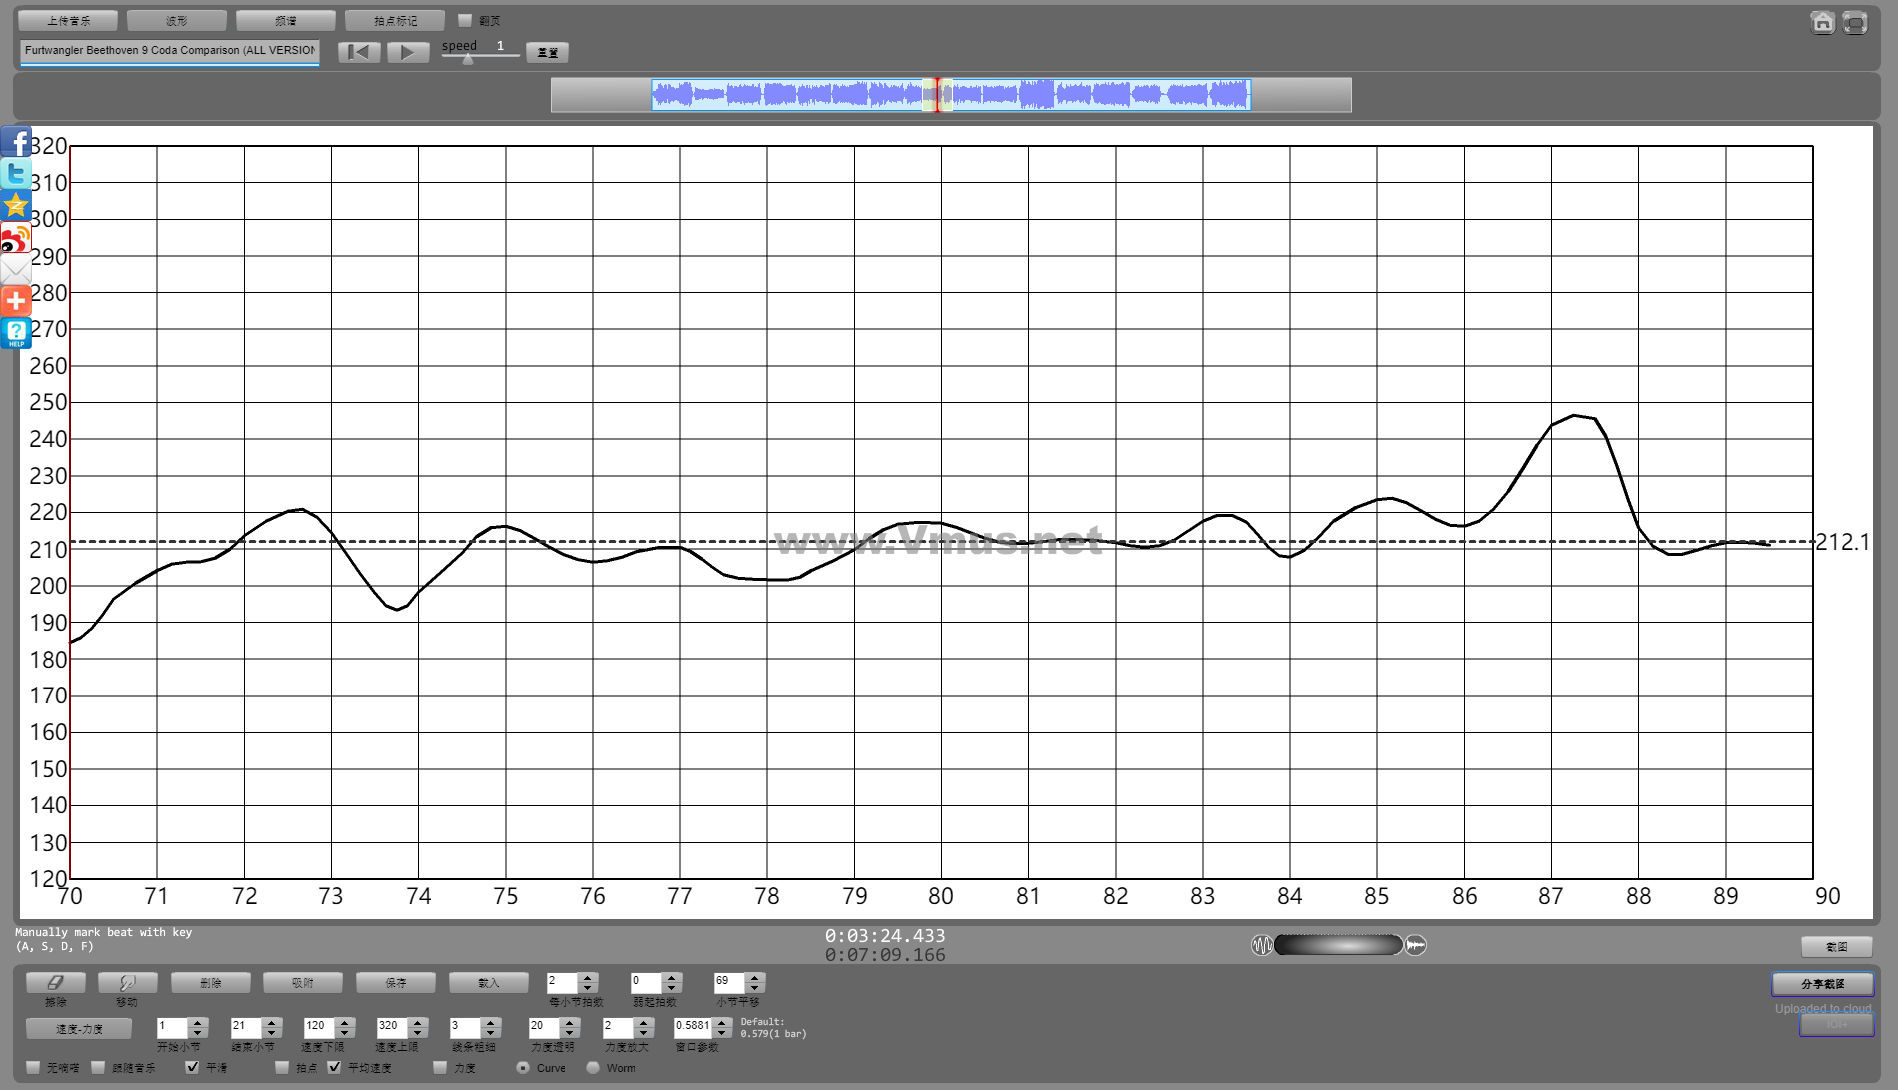This screenshot has height=1090, width=1898.
Task: Open the blue HELP question mark icon
Action: [x=16, y=333]
